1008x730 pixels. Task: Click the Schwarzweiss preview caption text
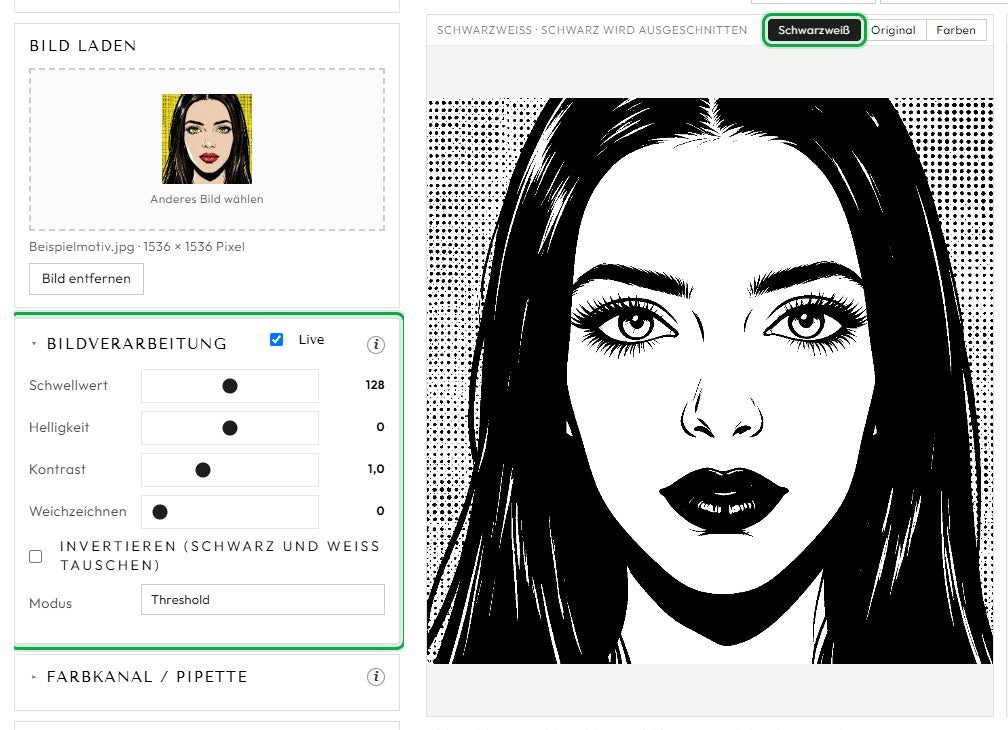tap(592, 30)
